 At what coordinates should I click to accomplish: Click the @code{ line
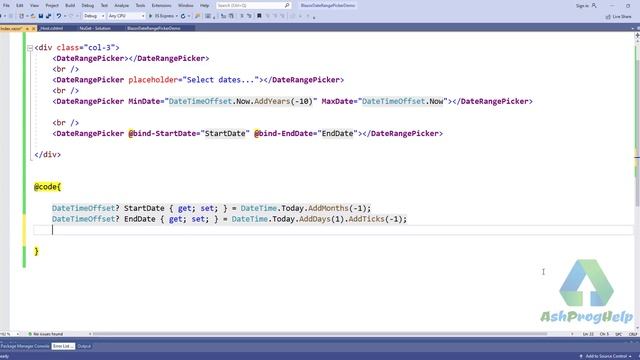tap(47, 187)
